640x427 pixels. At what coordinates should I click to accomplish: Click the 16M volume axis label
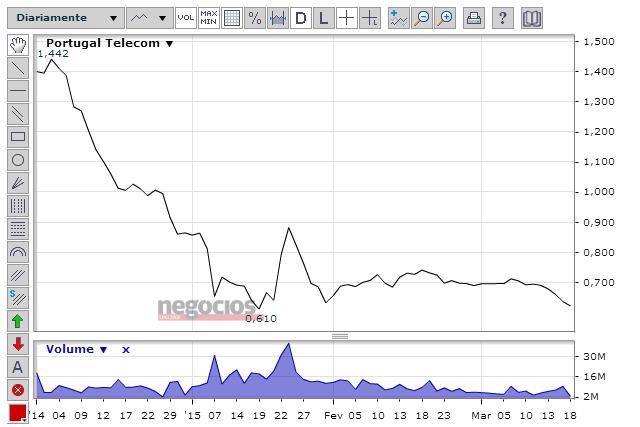(594, 376)
